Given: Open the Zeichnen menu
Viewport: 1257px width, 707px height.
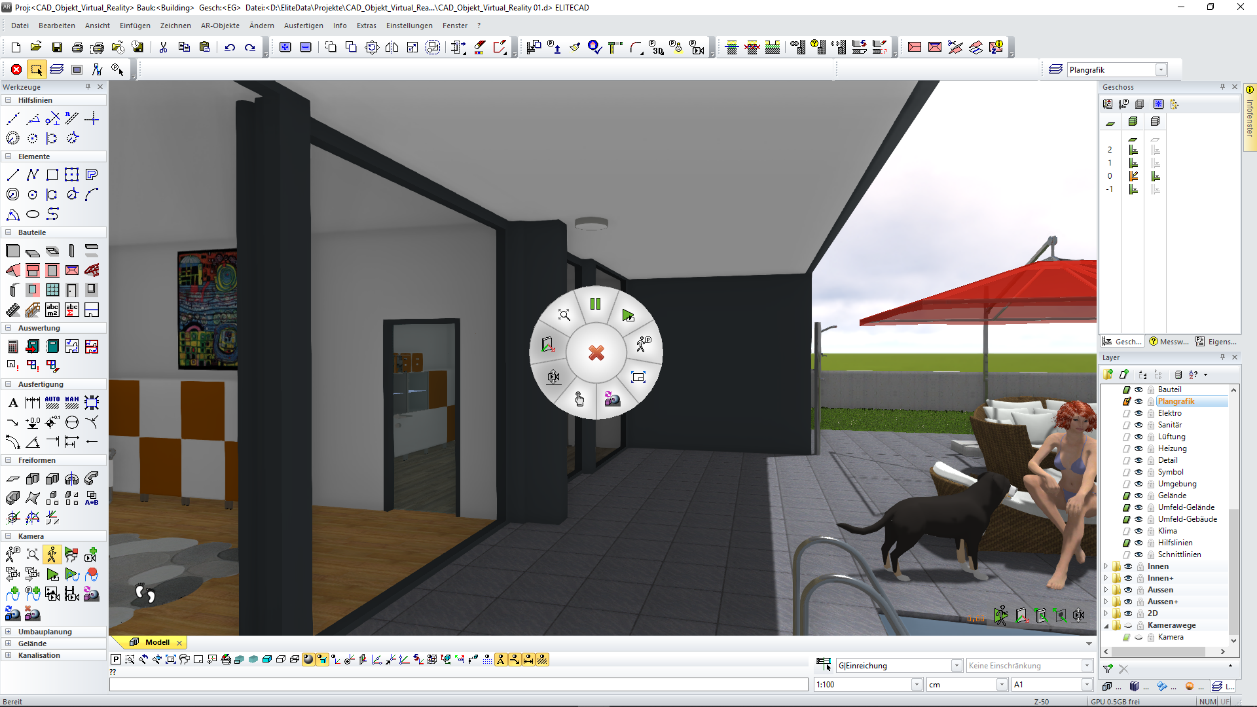Looking at the screenshot, I should point(175,25).
